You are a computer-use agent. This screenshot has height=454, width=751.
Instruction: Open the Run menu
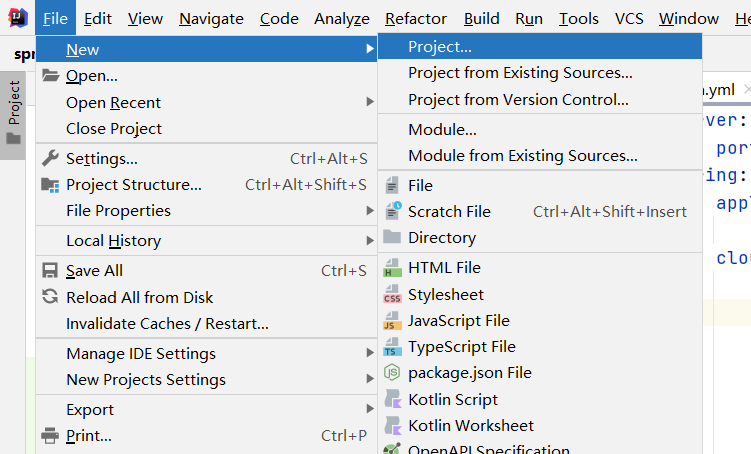(x=529, y=18)
